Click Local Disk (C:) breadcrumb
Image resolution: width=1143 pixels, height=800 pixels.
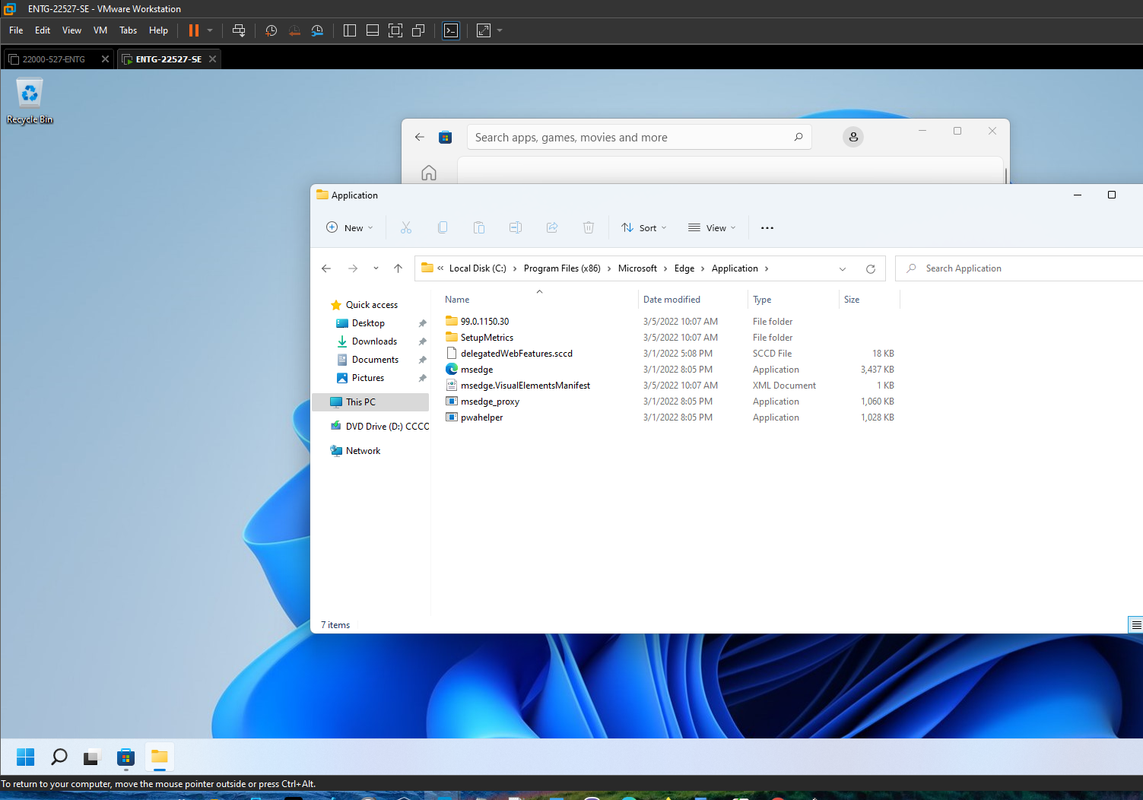click(x=477, y=268)
